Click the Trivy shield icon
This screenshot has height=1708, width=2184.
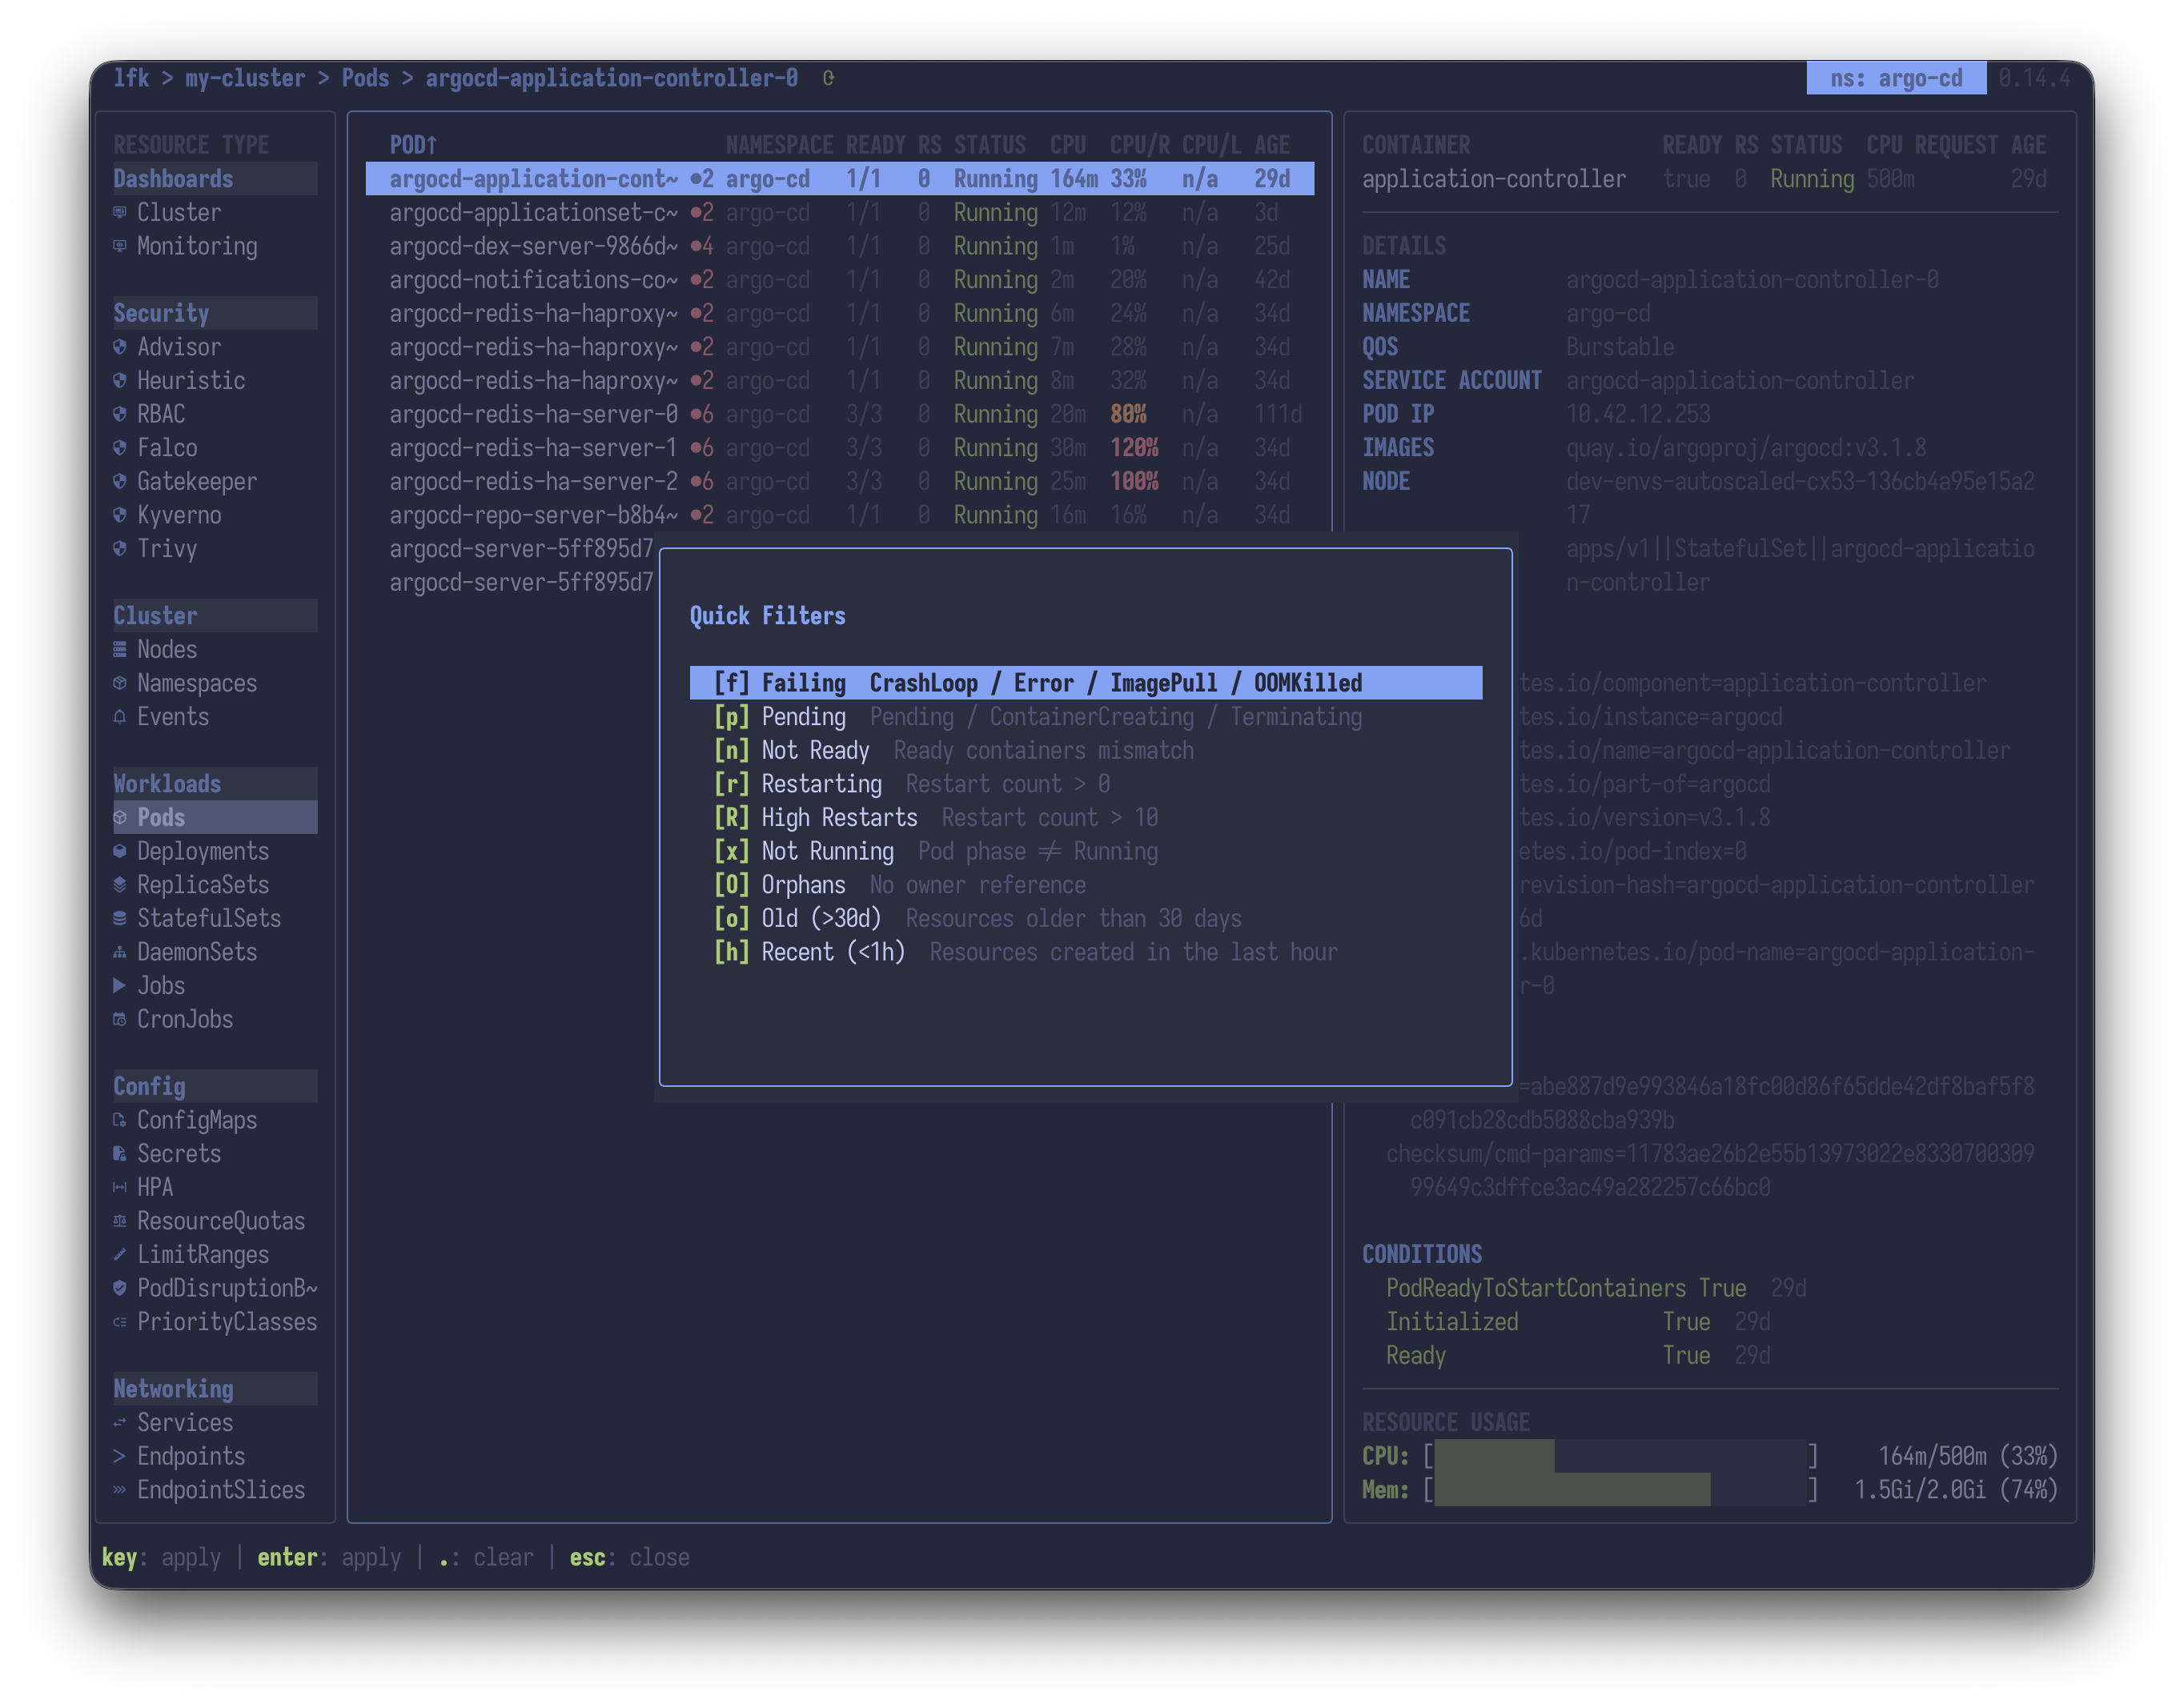120,548
